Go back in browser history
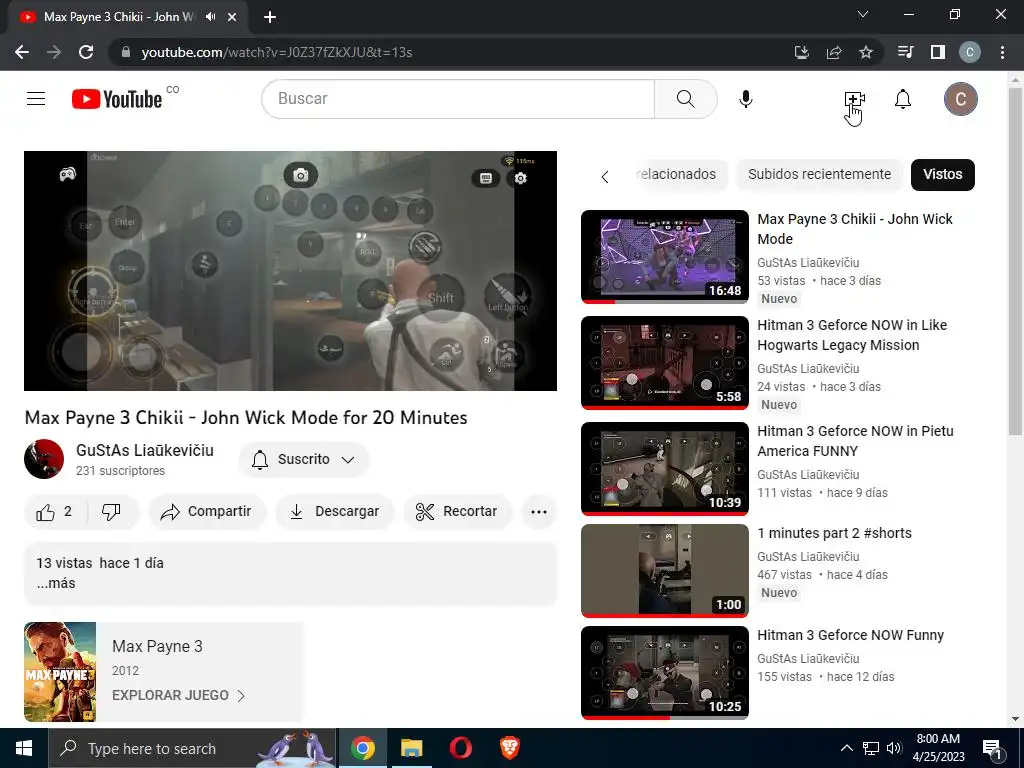 click(22, 52)
